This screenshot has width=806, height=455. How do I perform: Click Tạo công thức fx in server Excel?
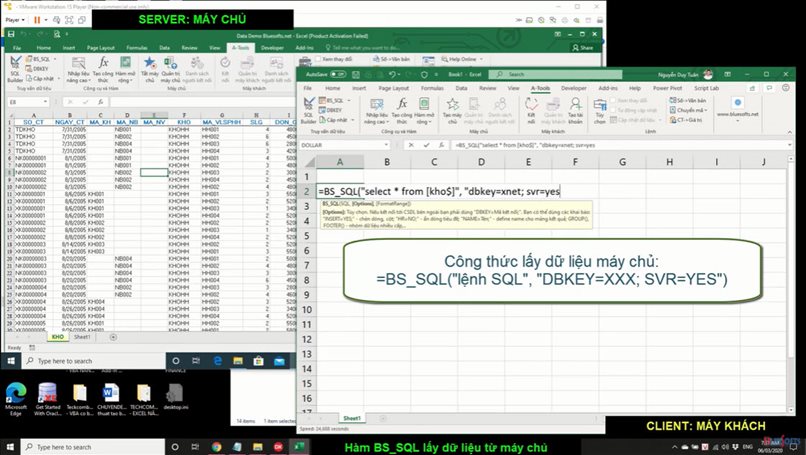[x=103, y=69]
